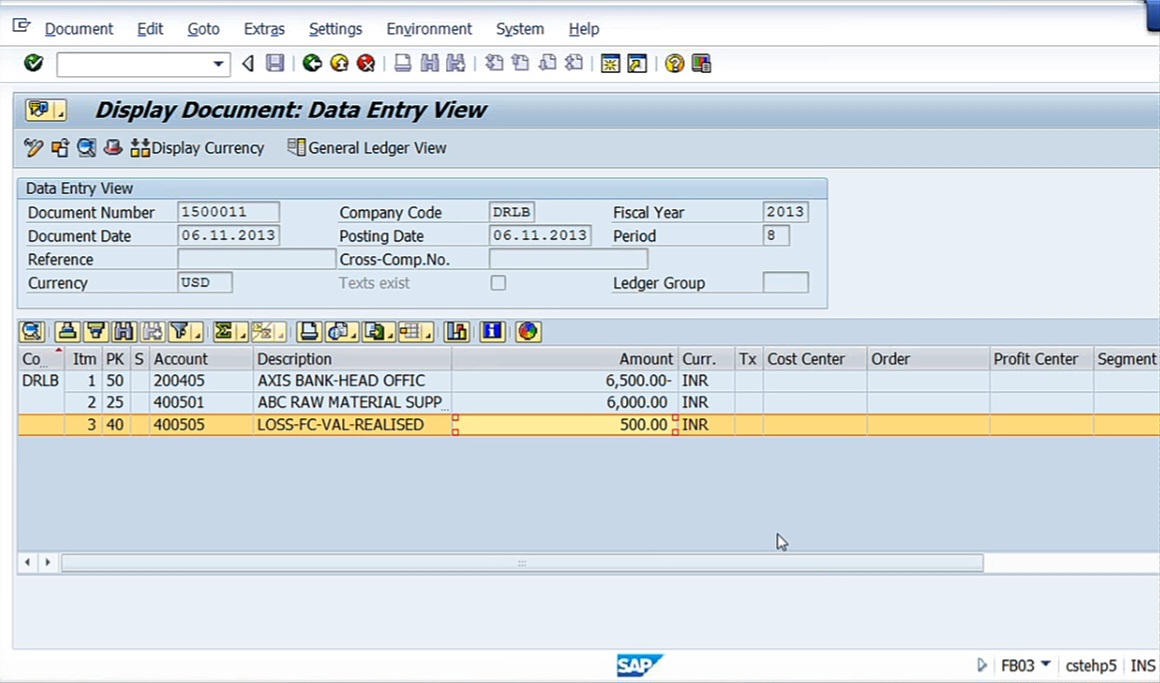
Task: Go to Last Page icon
Action: (x=574, y=64)
